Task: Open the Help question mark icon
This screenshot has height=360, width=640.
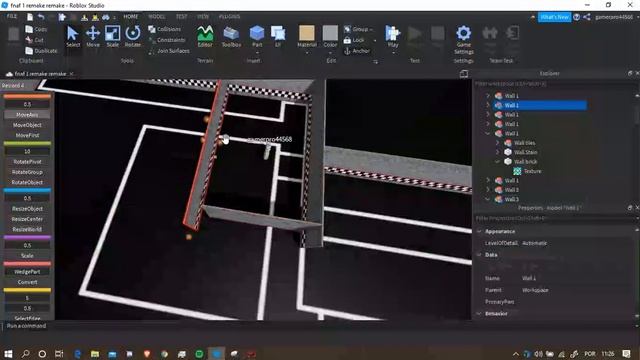Action: pyautogui.click(x=576, y=17)
